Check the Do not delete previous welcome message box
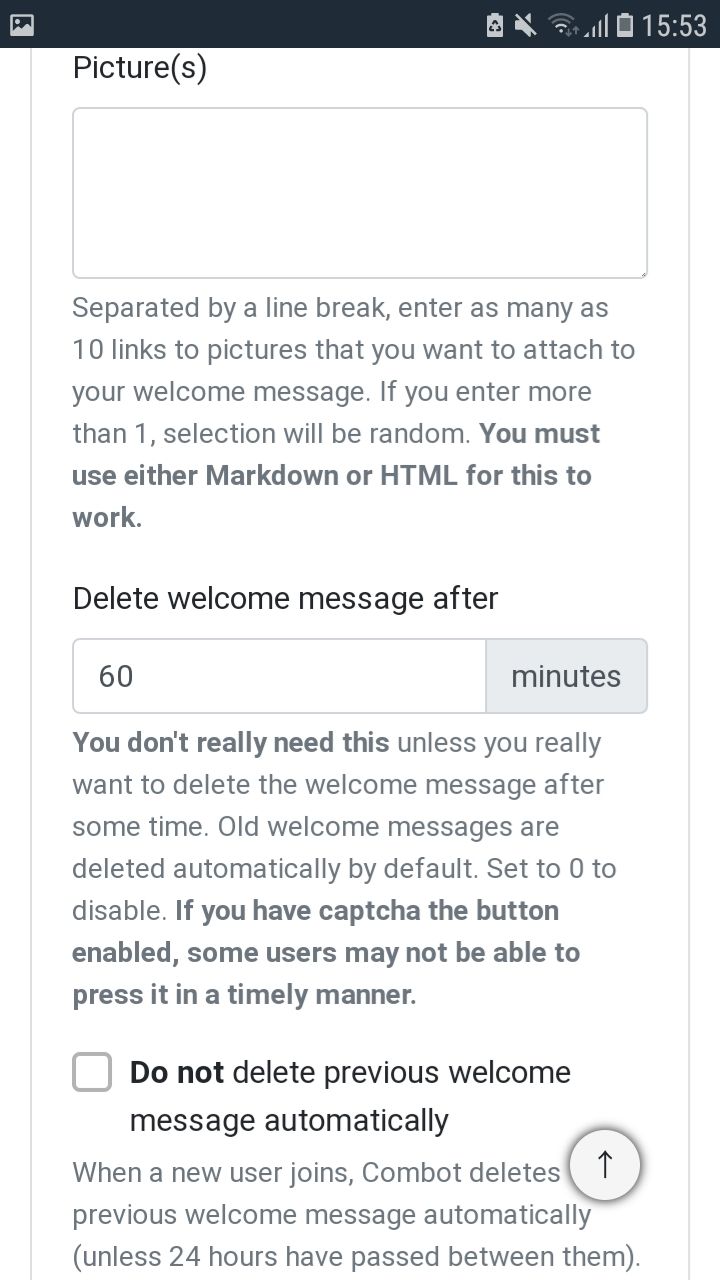720x1280 pixels. click(x=92, y=1072)
